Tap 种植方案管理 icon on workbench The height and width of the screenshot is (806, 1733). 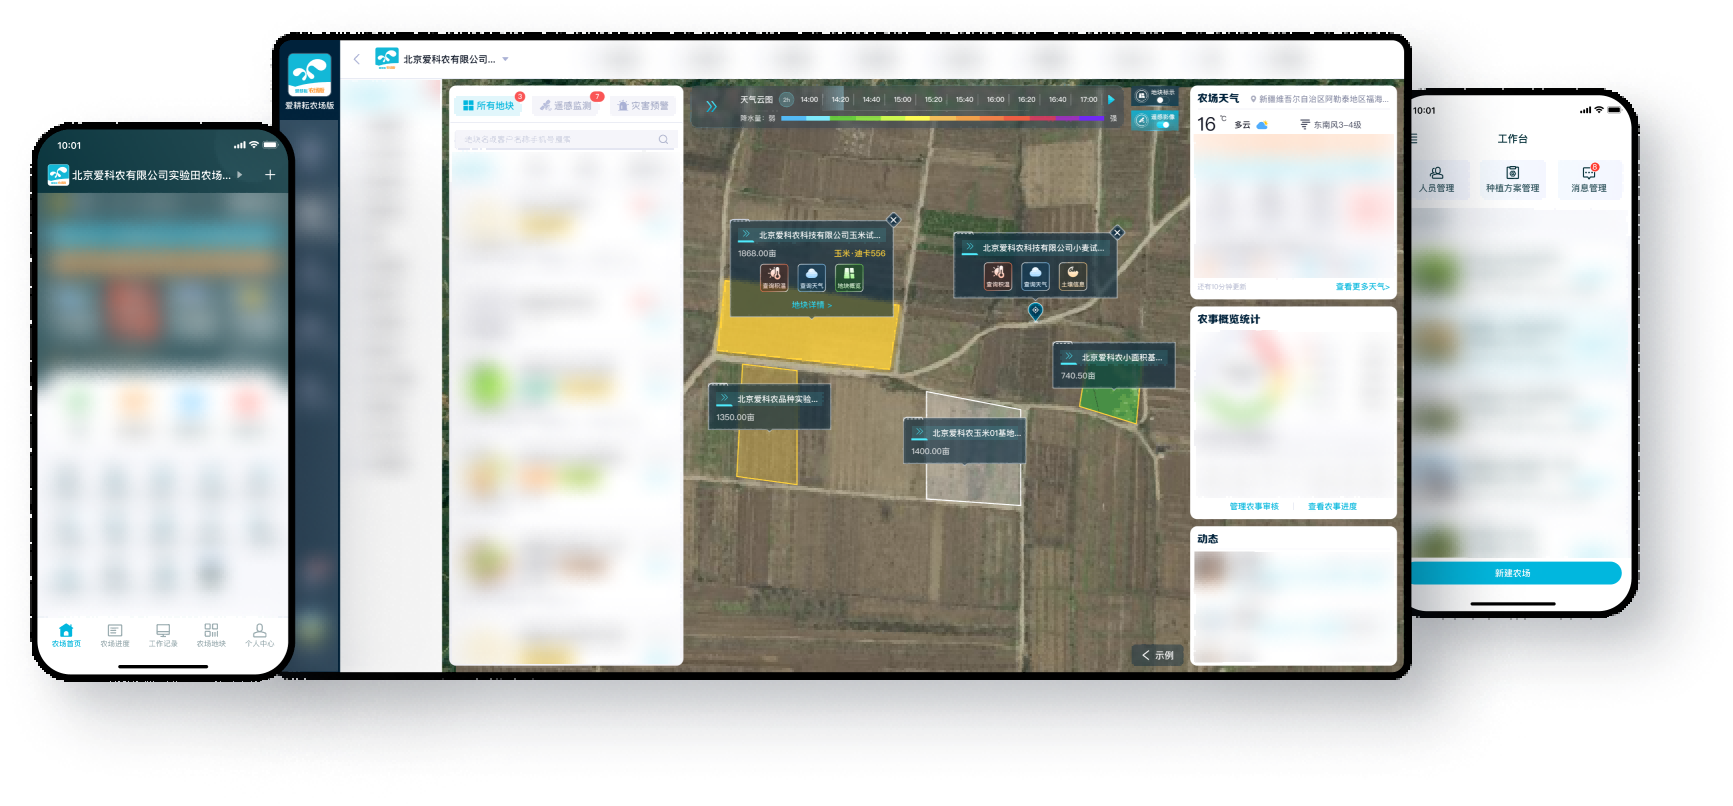click(x=1512, y=178)
